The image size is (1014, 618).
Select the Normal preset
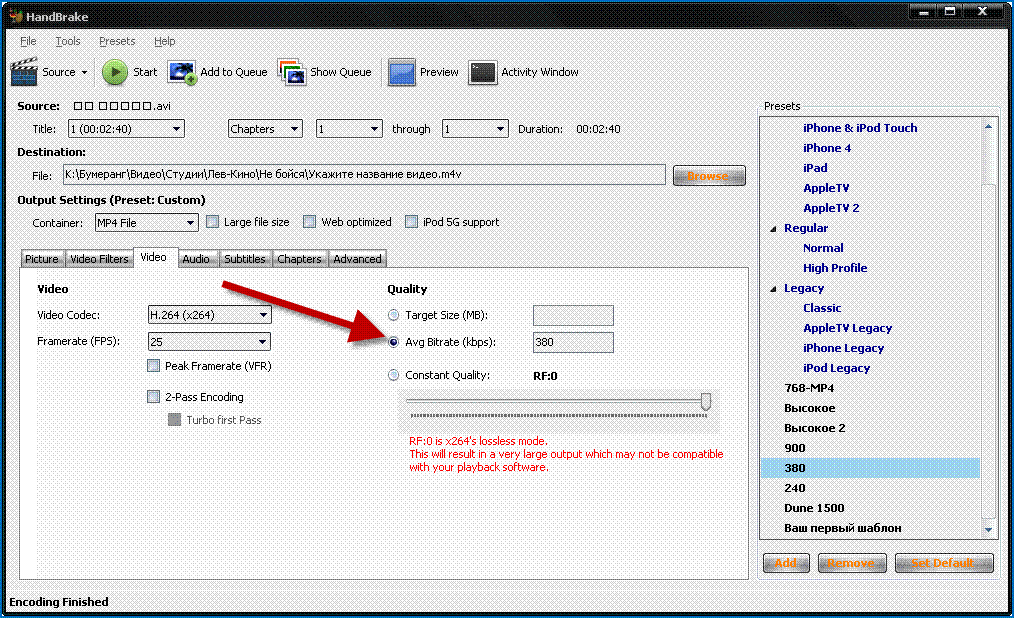coord(823,248)
